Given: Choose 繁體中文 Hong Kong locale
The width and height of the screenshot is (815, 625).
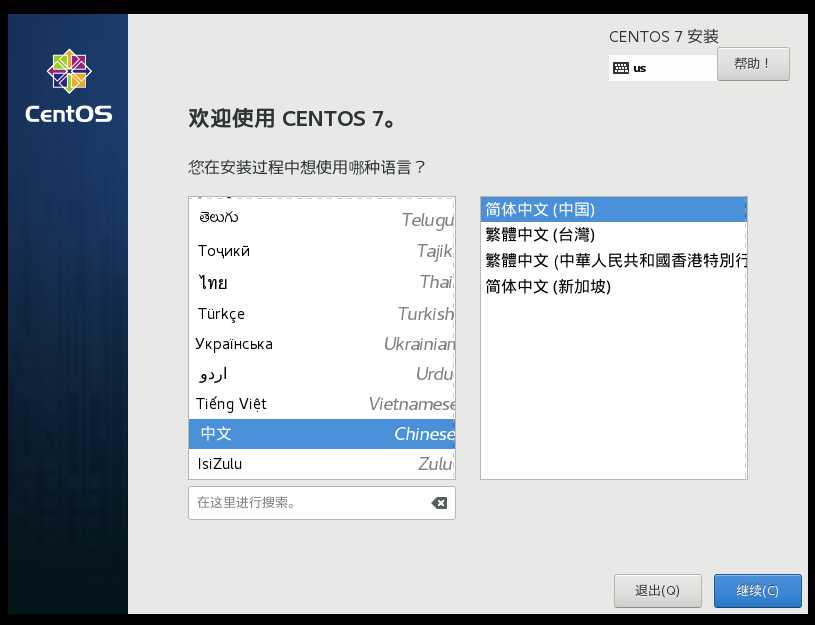Looking at the screenshot, I should (x=613, y=260).
